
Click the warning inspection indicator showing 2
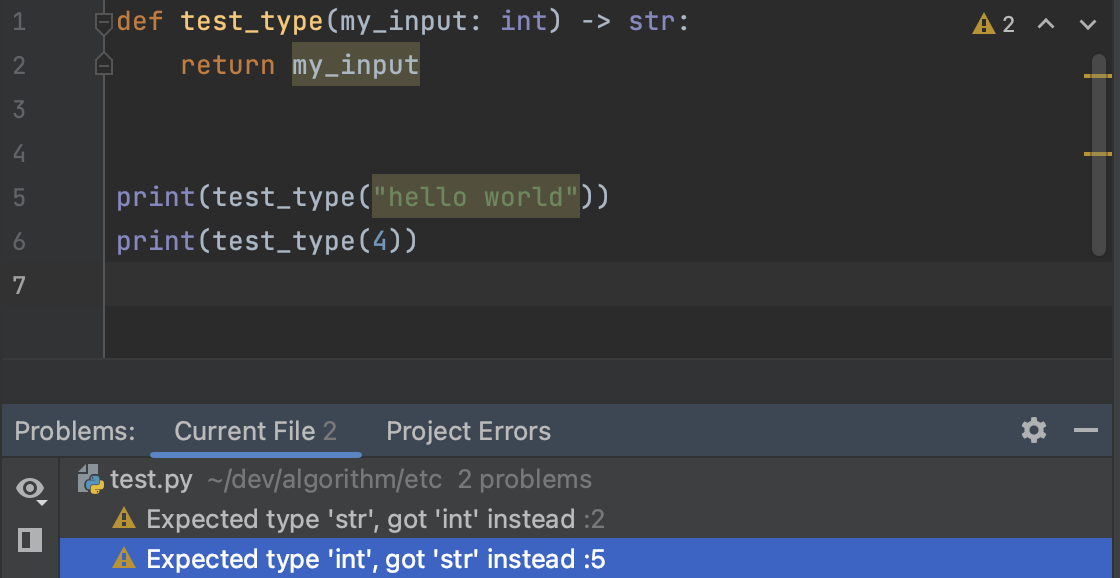[994, 24]
